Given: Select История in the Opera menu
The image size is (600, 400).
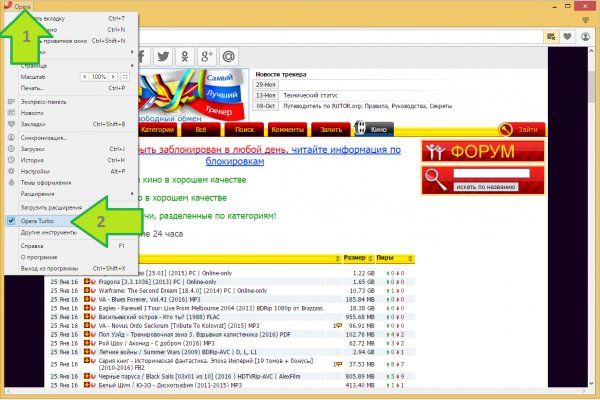Looking at the screenshot, I should (x=32, y=160).
